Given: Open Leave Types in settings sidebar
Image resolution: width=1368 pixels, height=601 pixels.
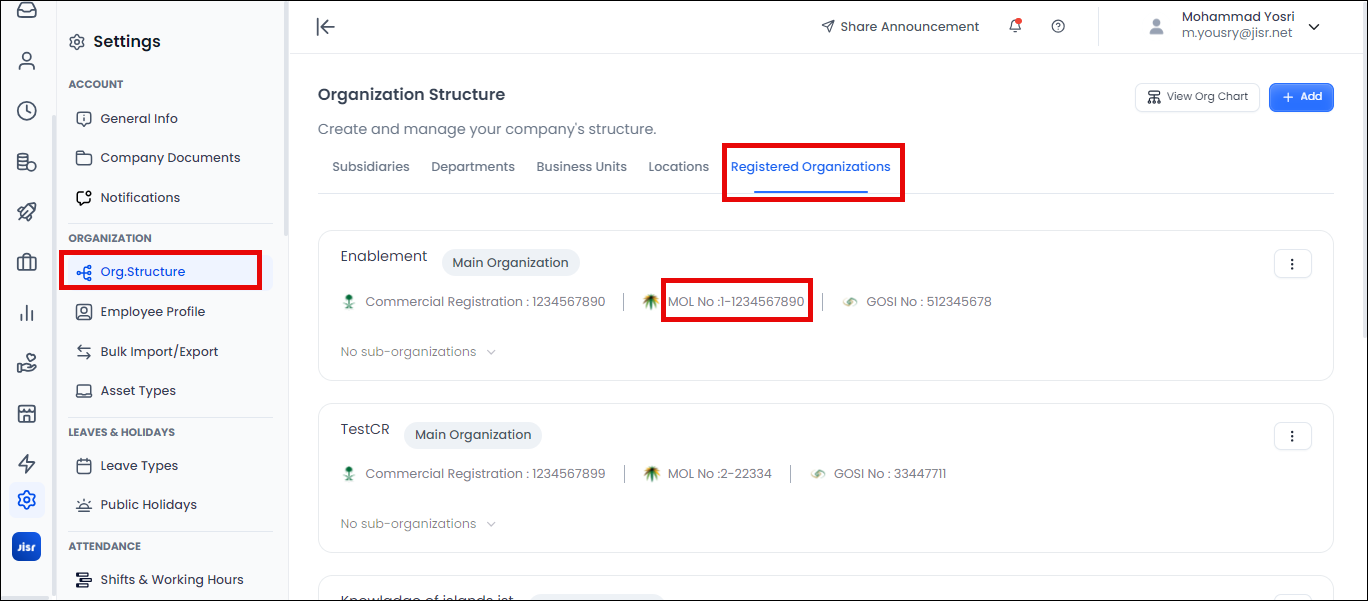Looking at the screenshot, I should (139, 466).
